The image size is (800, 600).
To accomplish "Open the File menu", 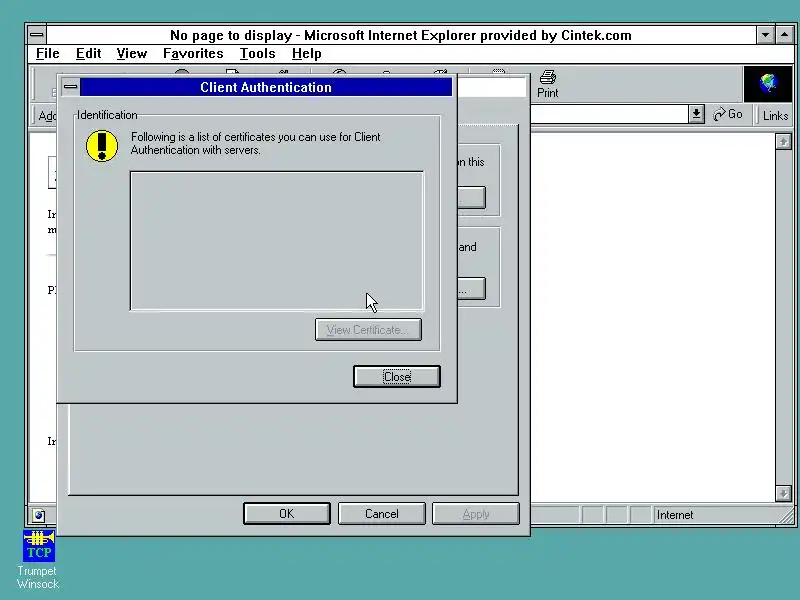I will pos(47,54).
